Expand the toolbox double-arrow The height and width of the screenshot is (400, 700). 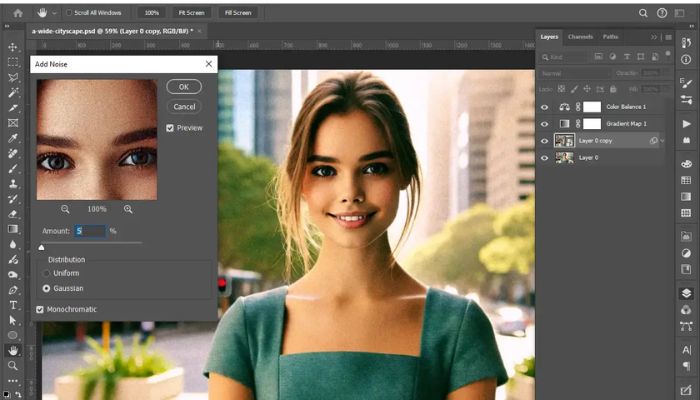tap(7, 26)
